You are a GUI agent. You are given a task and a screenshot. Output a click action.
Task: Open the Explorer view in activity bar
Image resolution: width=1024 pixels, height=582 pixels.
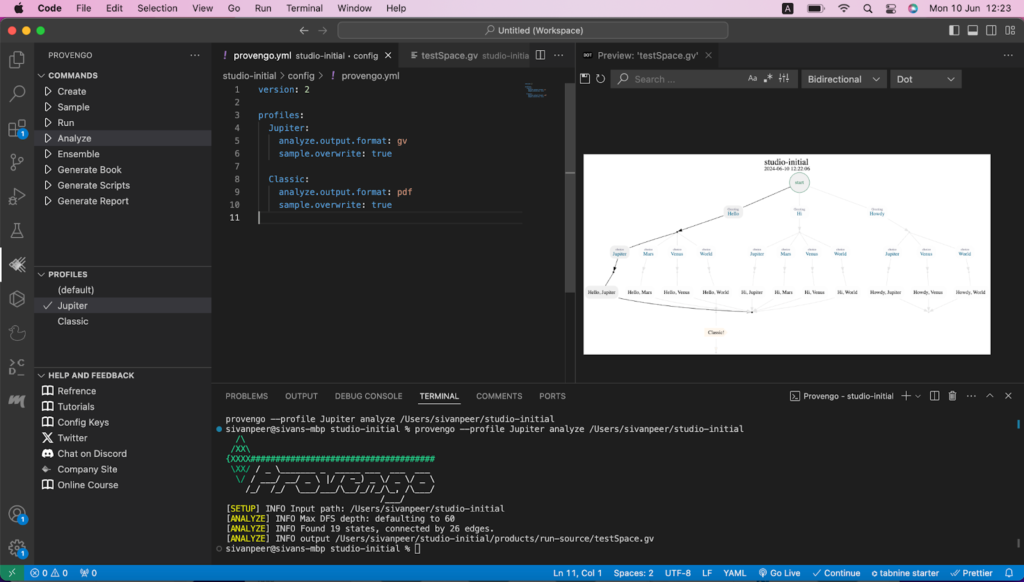tap(17, 59)
